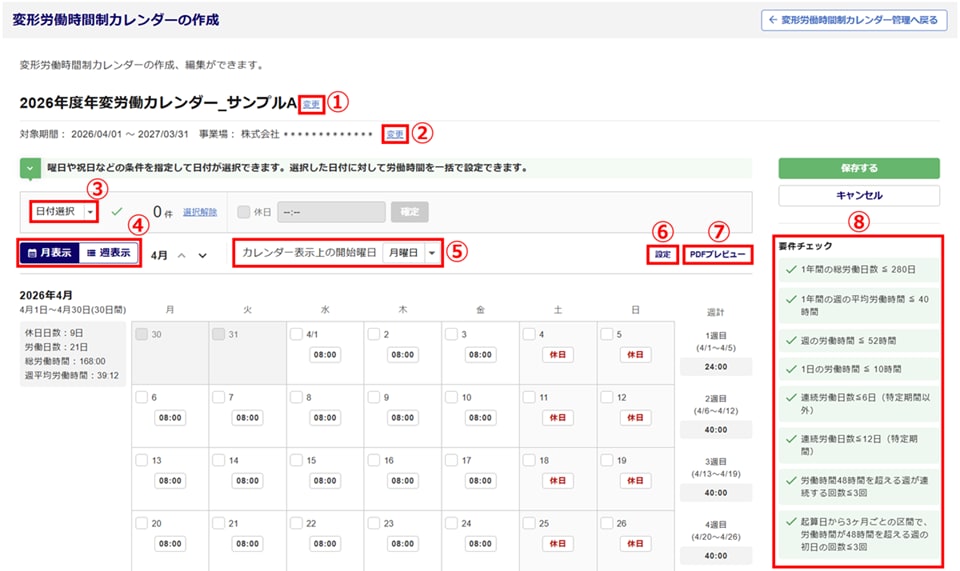
Task: Click the 選択解除 link
Action: pos(200,212)
